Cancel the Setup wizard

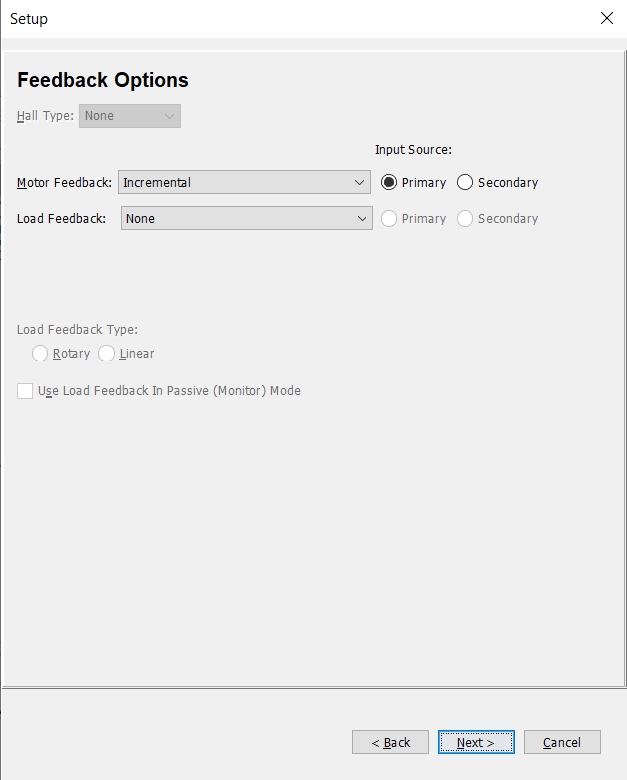(562, 742)
